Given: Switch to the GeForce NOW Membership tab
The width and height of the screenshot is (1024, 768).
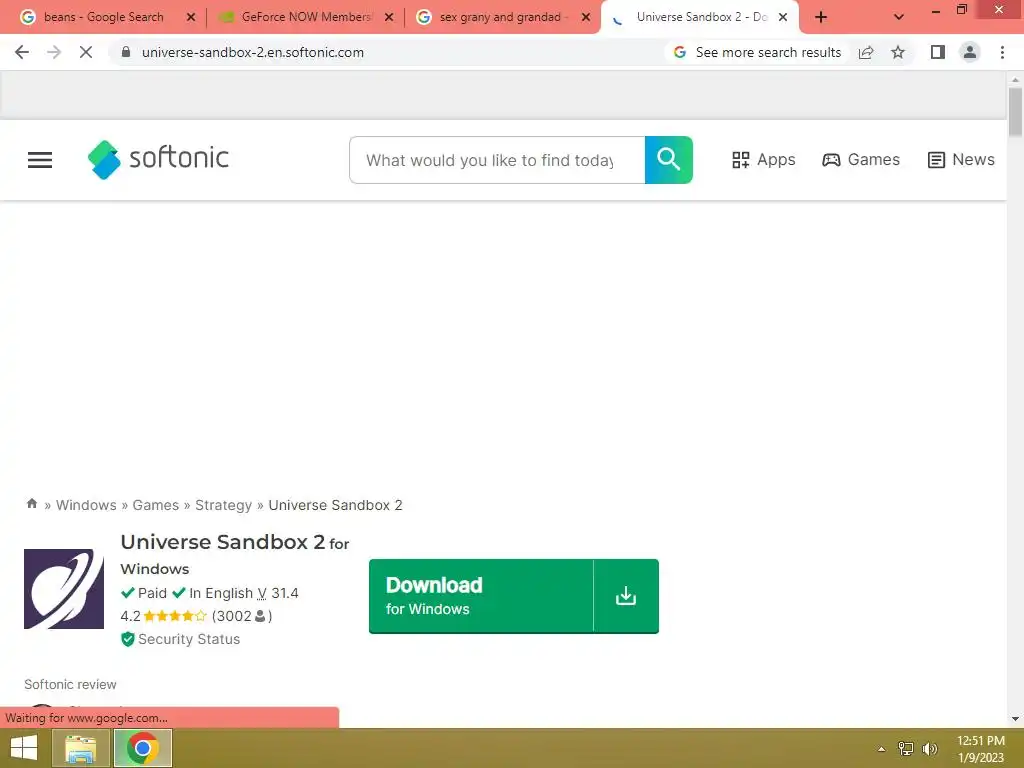Looking at the screenshot, I should (306, 17).
